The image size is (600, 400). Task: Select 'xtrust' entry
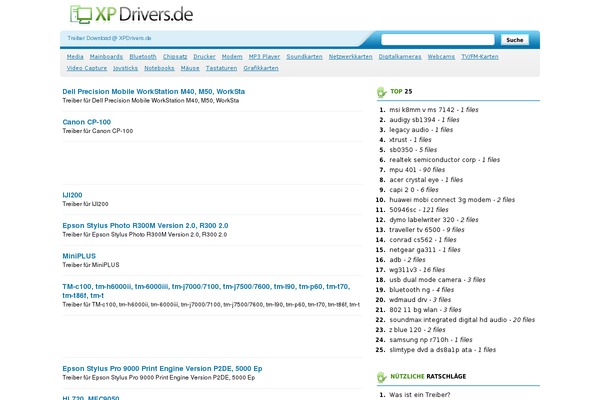(x=398, y=140)
